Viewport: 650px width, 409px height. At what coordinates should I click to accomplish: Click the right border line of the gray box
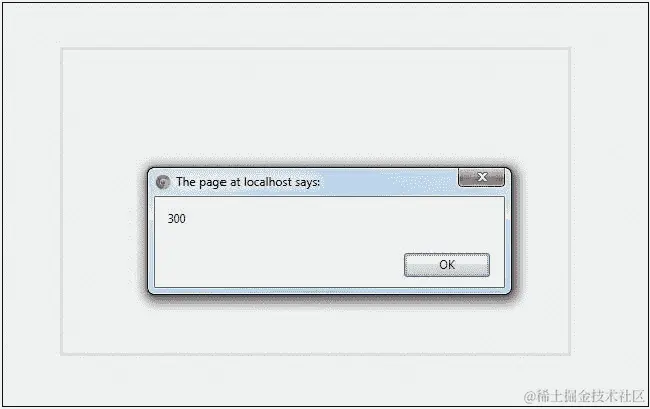tap(570, 201)
